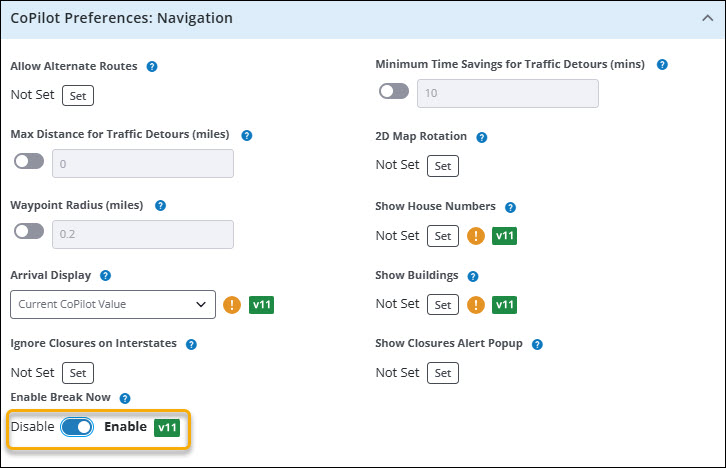726x468 pixels.
Task: Enable Minimum Time Savings for Traffic Detours toggle
Action: pyautogui.click(x=394, y=92)
